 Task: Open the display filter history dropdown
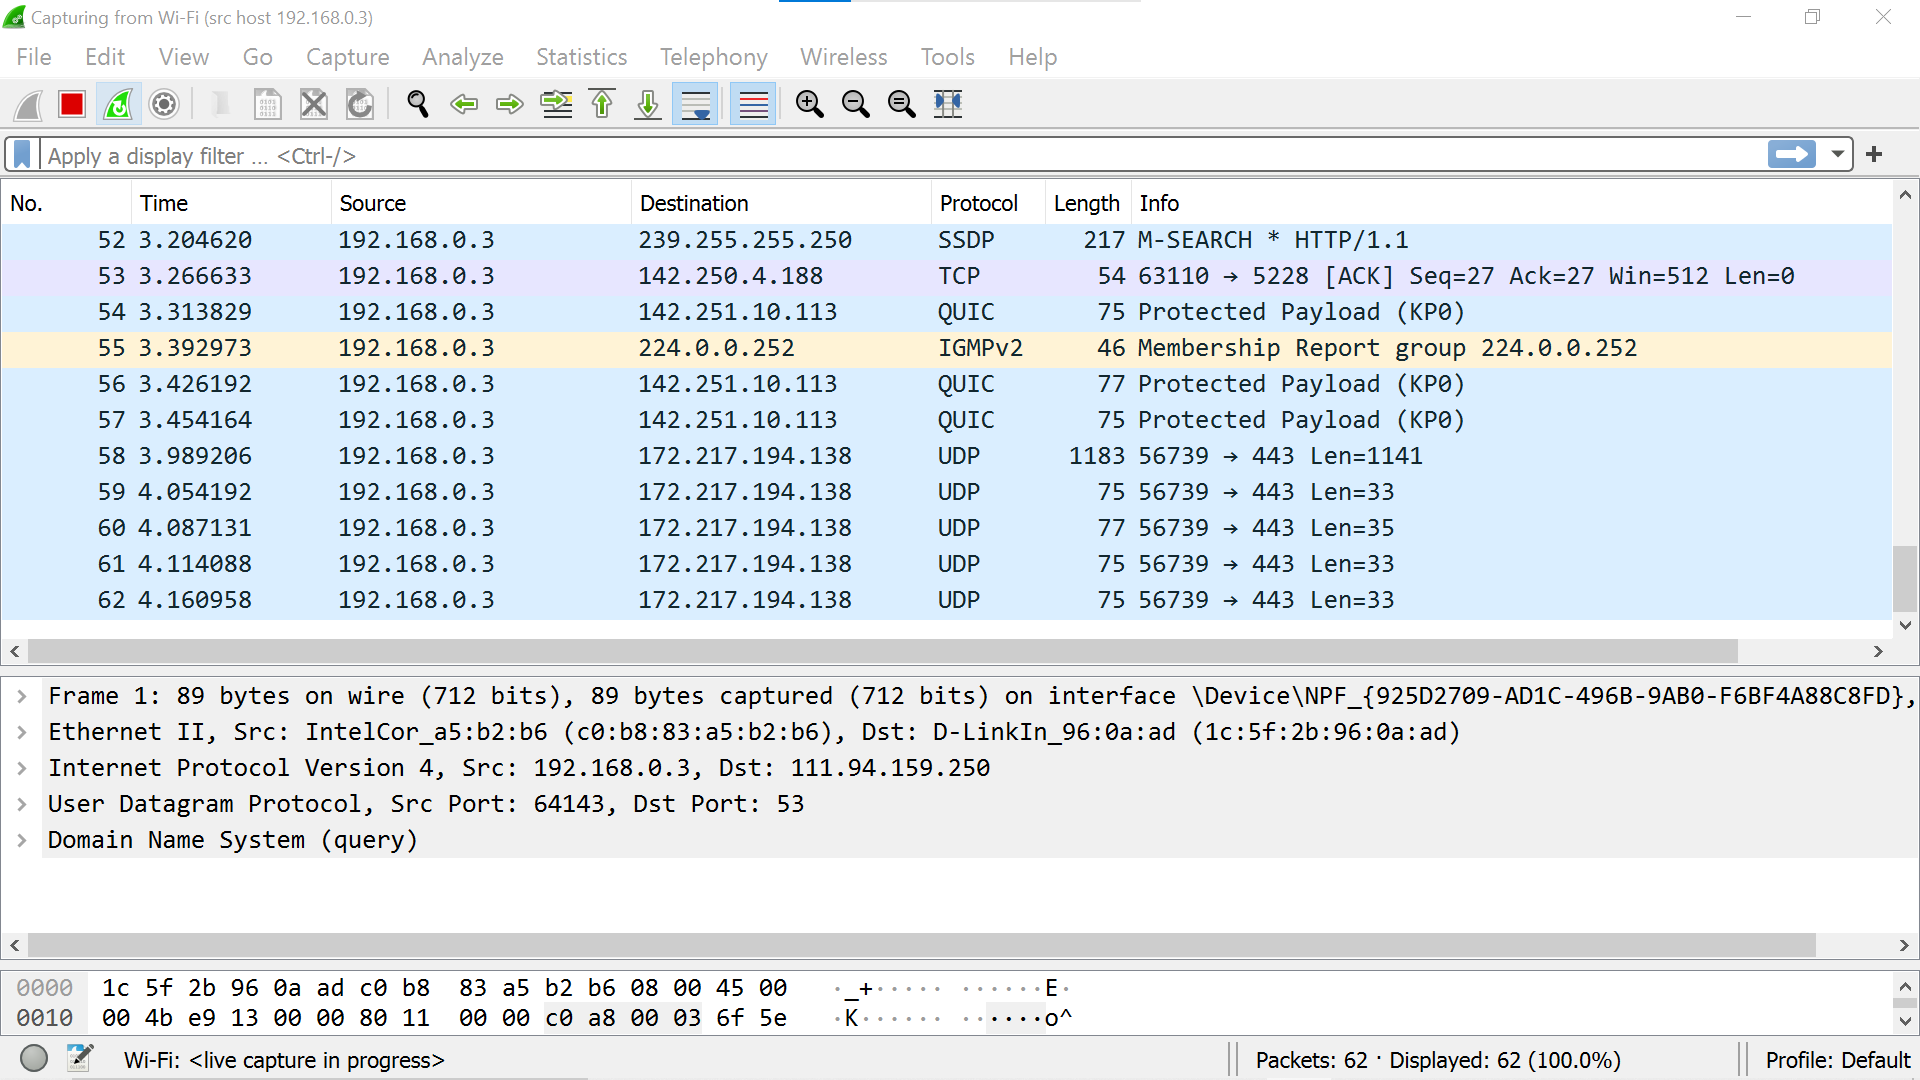click(1837, 154)
